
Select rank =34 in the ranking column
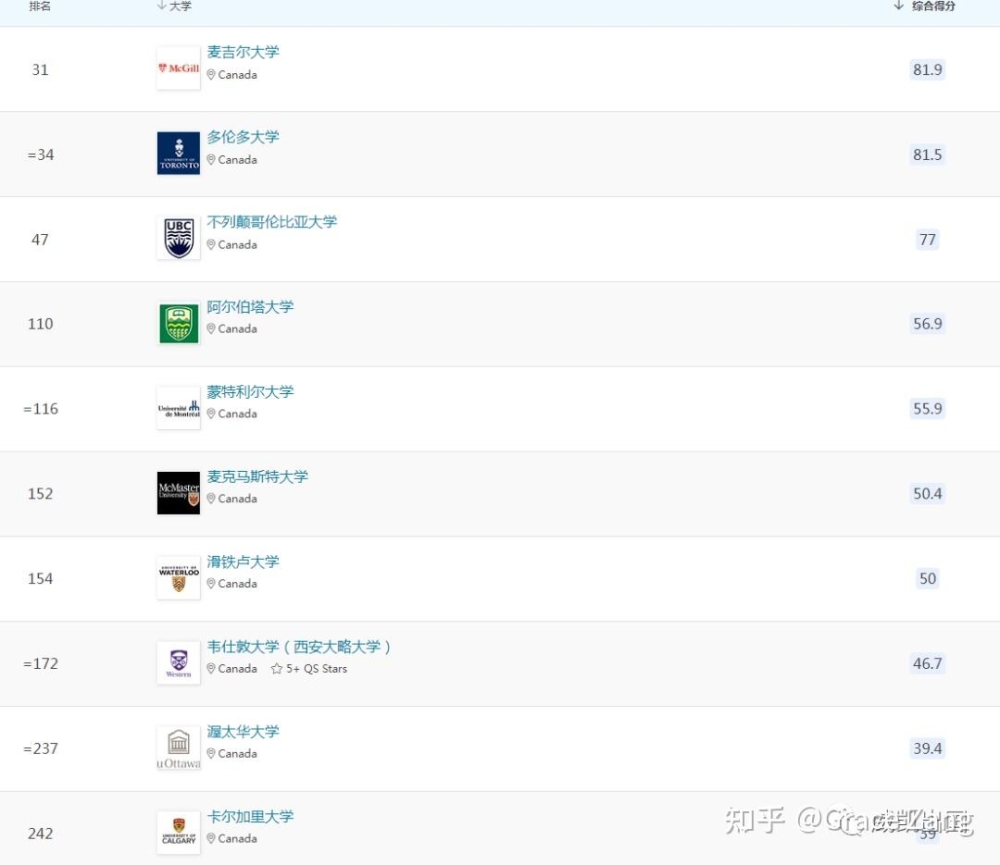tap(41, 154)
